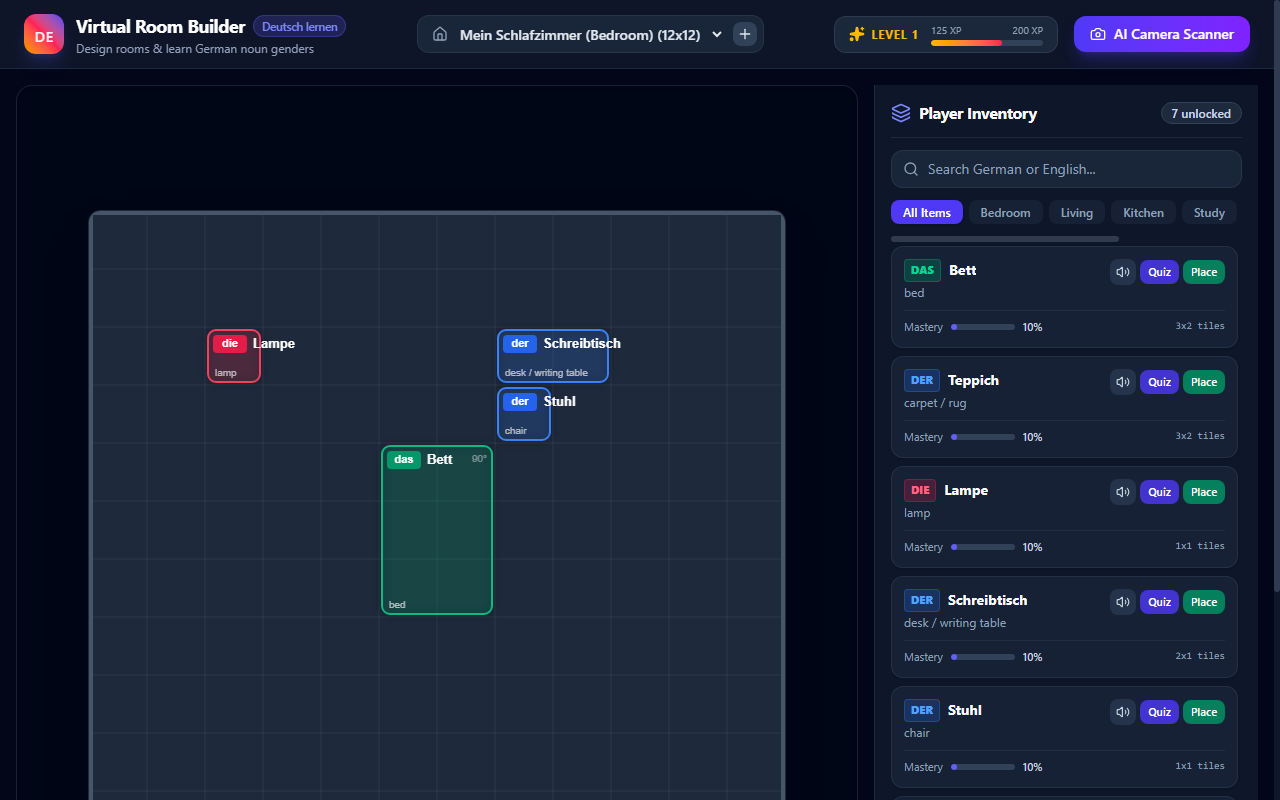Click speaker icon for Lampe
Viewport: 1280px width, 800px height.
click(x=1123, y=492)
